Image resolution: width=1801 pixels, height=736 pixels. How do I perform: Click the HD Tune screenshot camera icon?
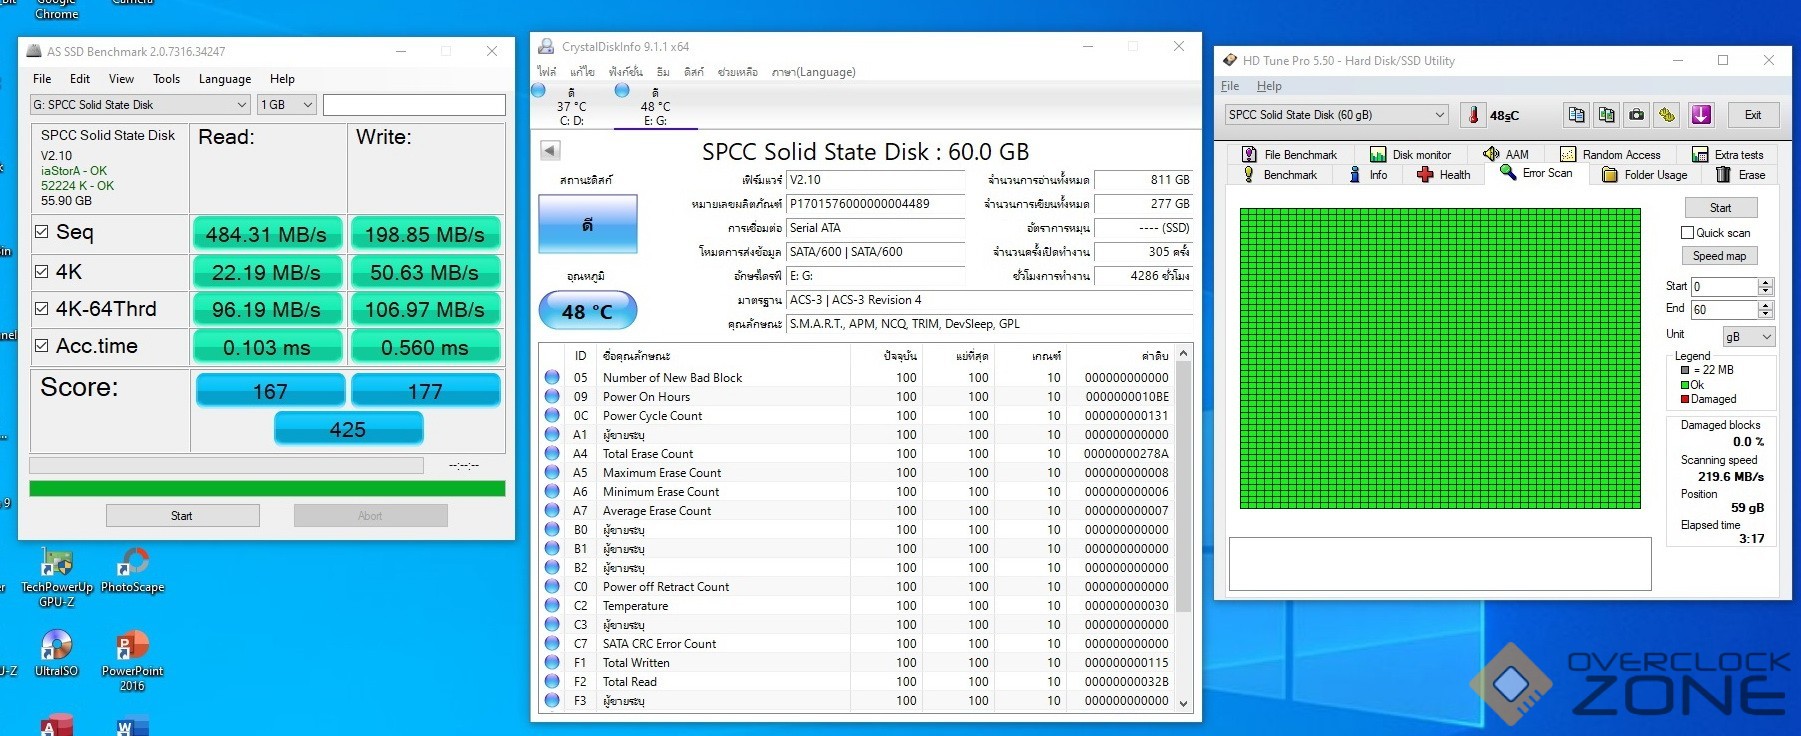point(1636,115)
